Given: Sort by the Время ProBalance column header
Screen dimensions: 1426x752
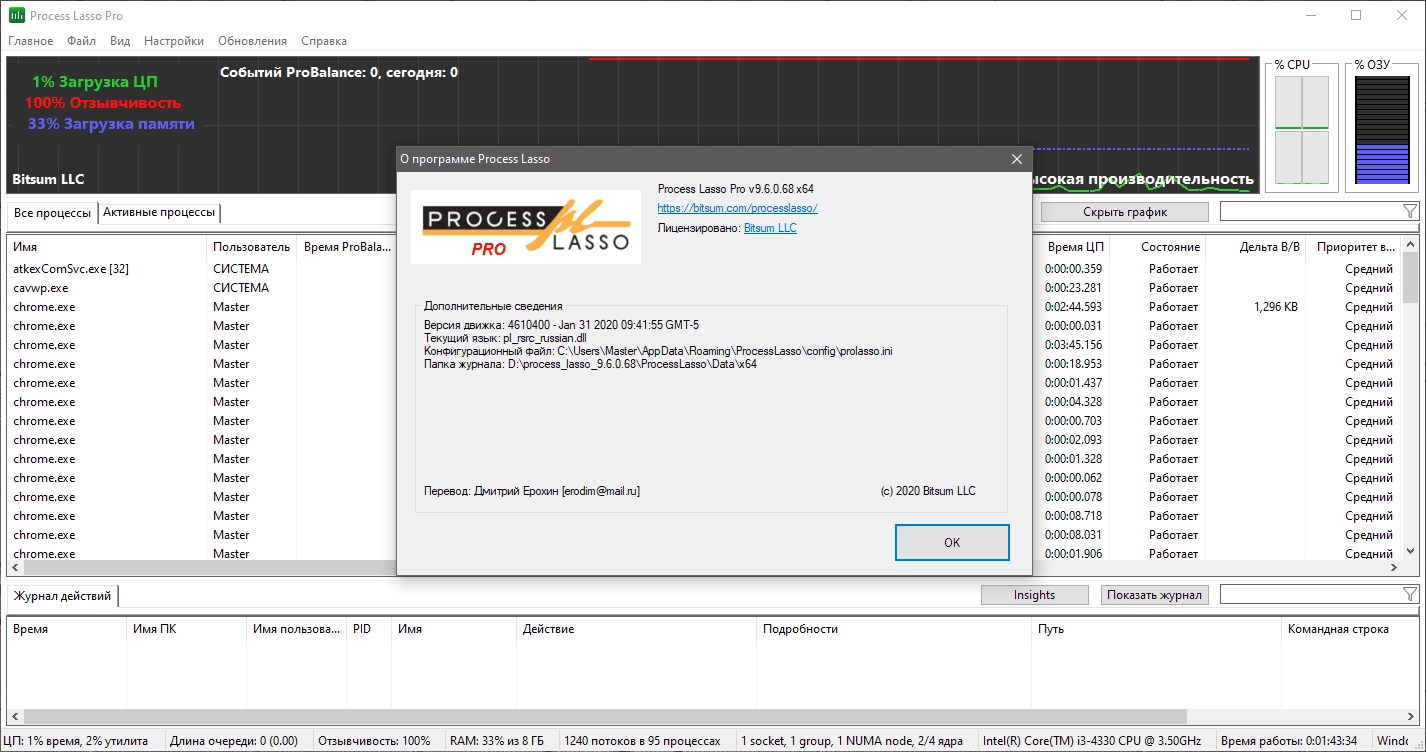Looking at the screenshot, I should [346, 247].
